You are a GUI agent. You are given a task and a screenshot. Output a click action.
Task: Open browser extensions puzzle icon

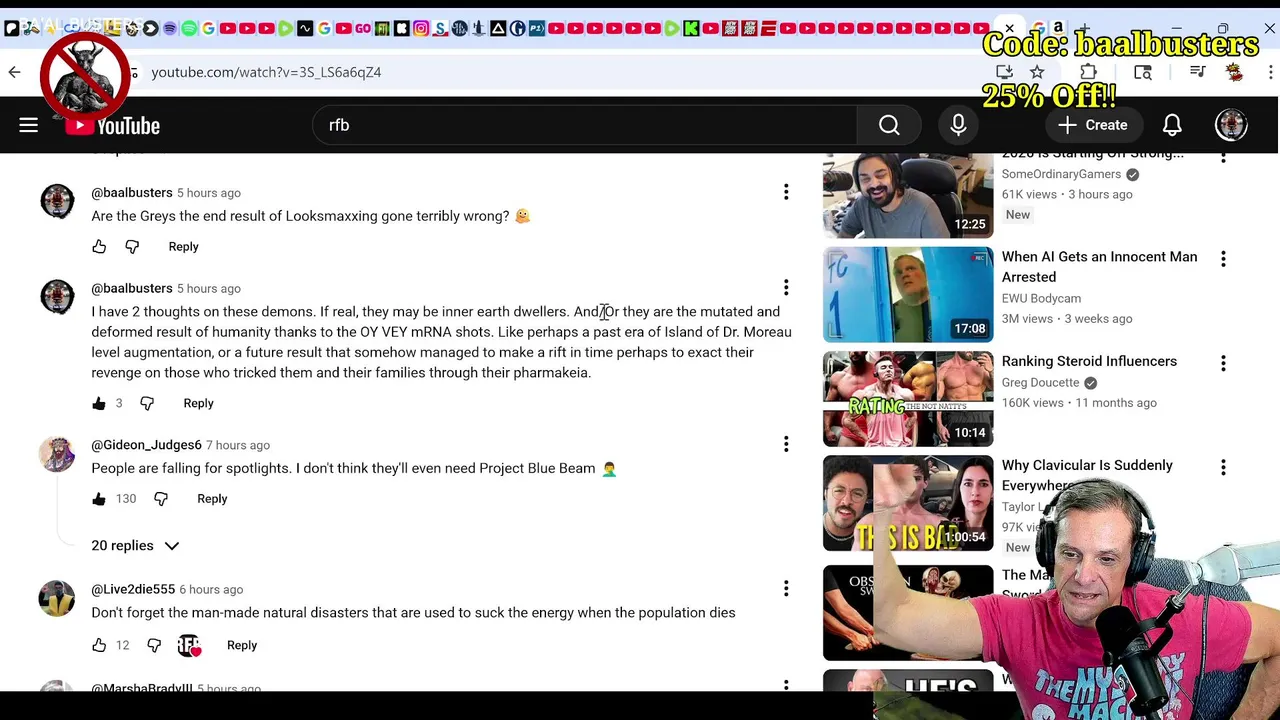tap(1088, 72)
